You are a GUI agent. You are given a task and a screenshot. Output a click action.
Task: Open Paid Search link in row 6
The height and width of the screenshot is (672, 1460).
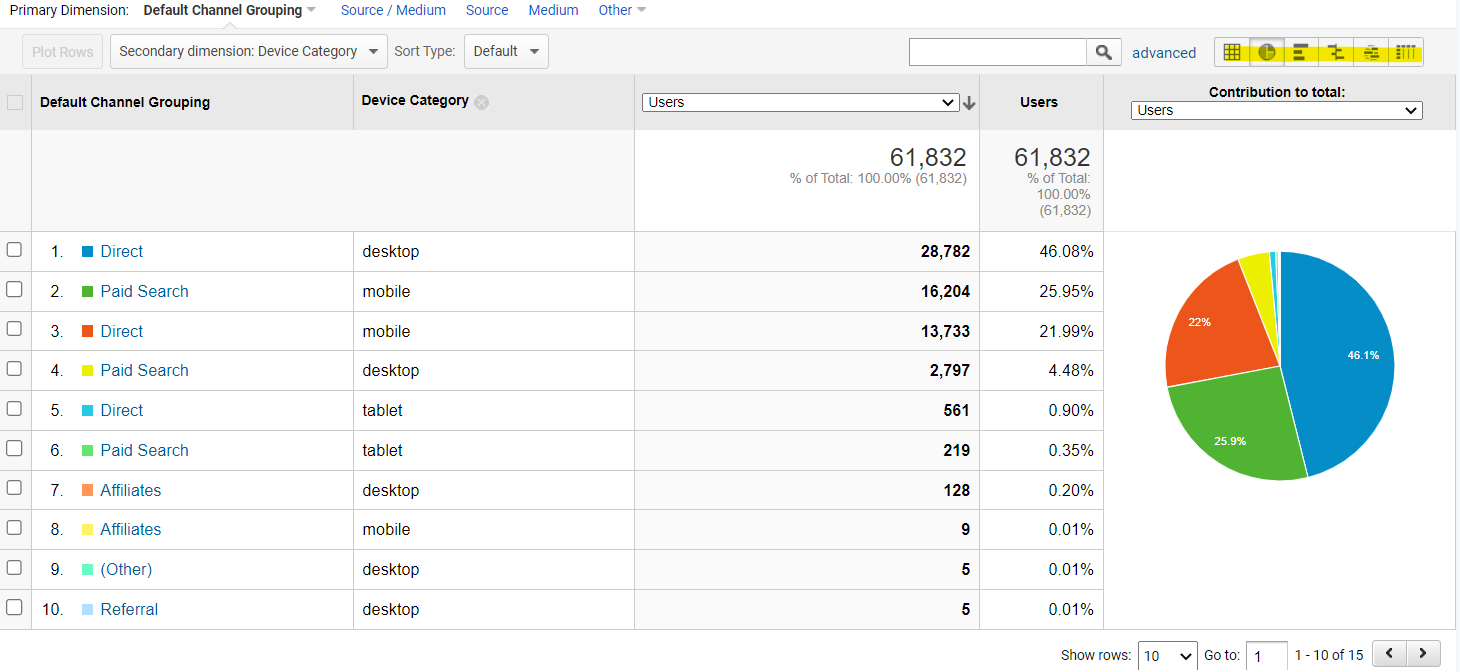(144, 450)
